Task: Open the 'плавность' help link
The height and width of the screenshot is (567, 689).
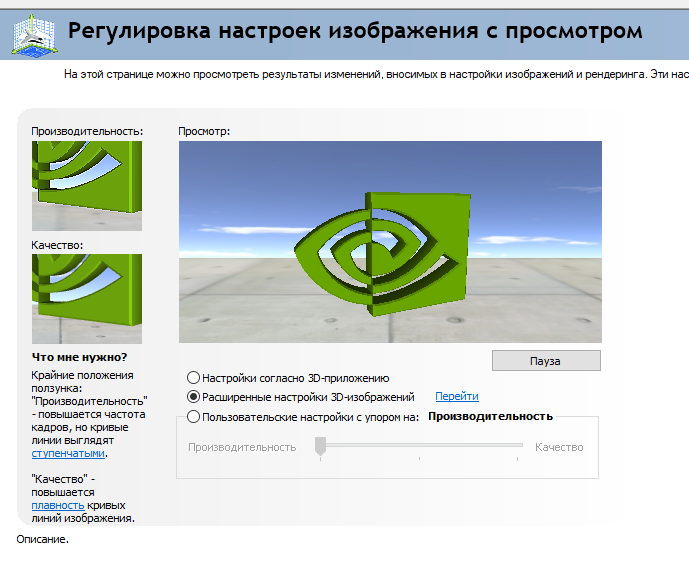Action: (x=58, y=505)
